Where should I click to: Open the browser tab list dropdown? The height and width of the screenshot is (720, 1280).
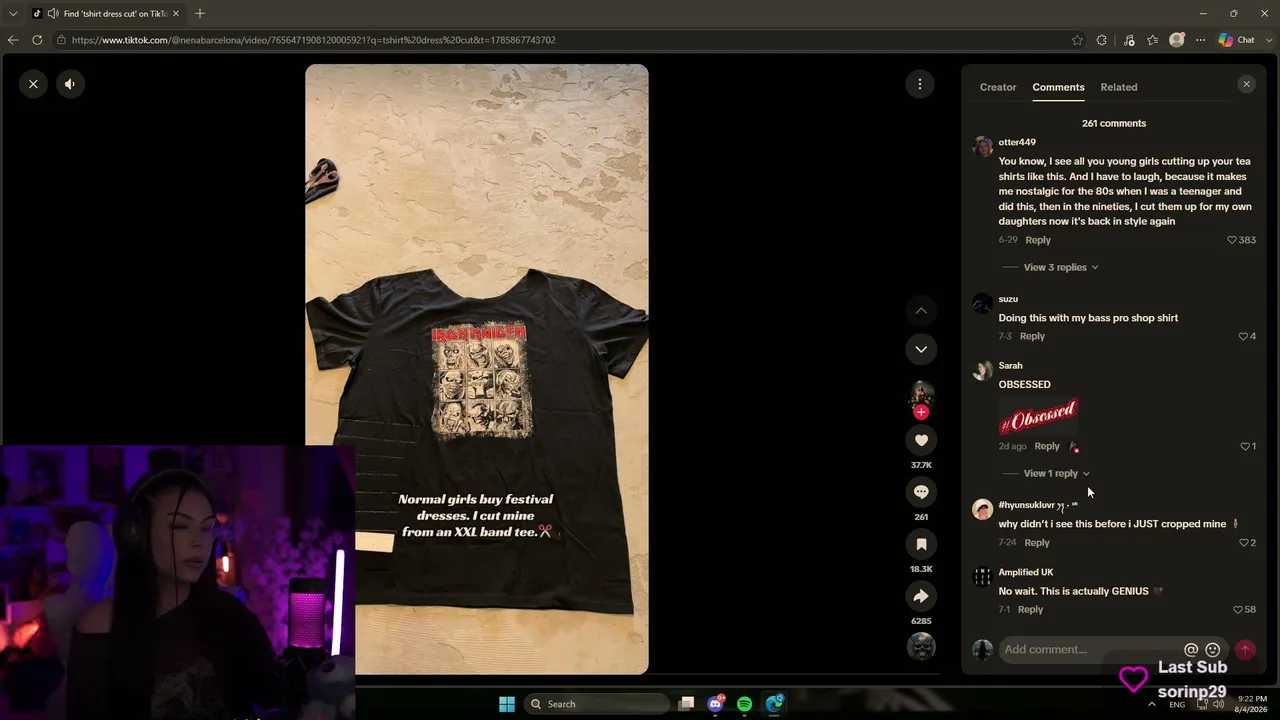(13, 14)
